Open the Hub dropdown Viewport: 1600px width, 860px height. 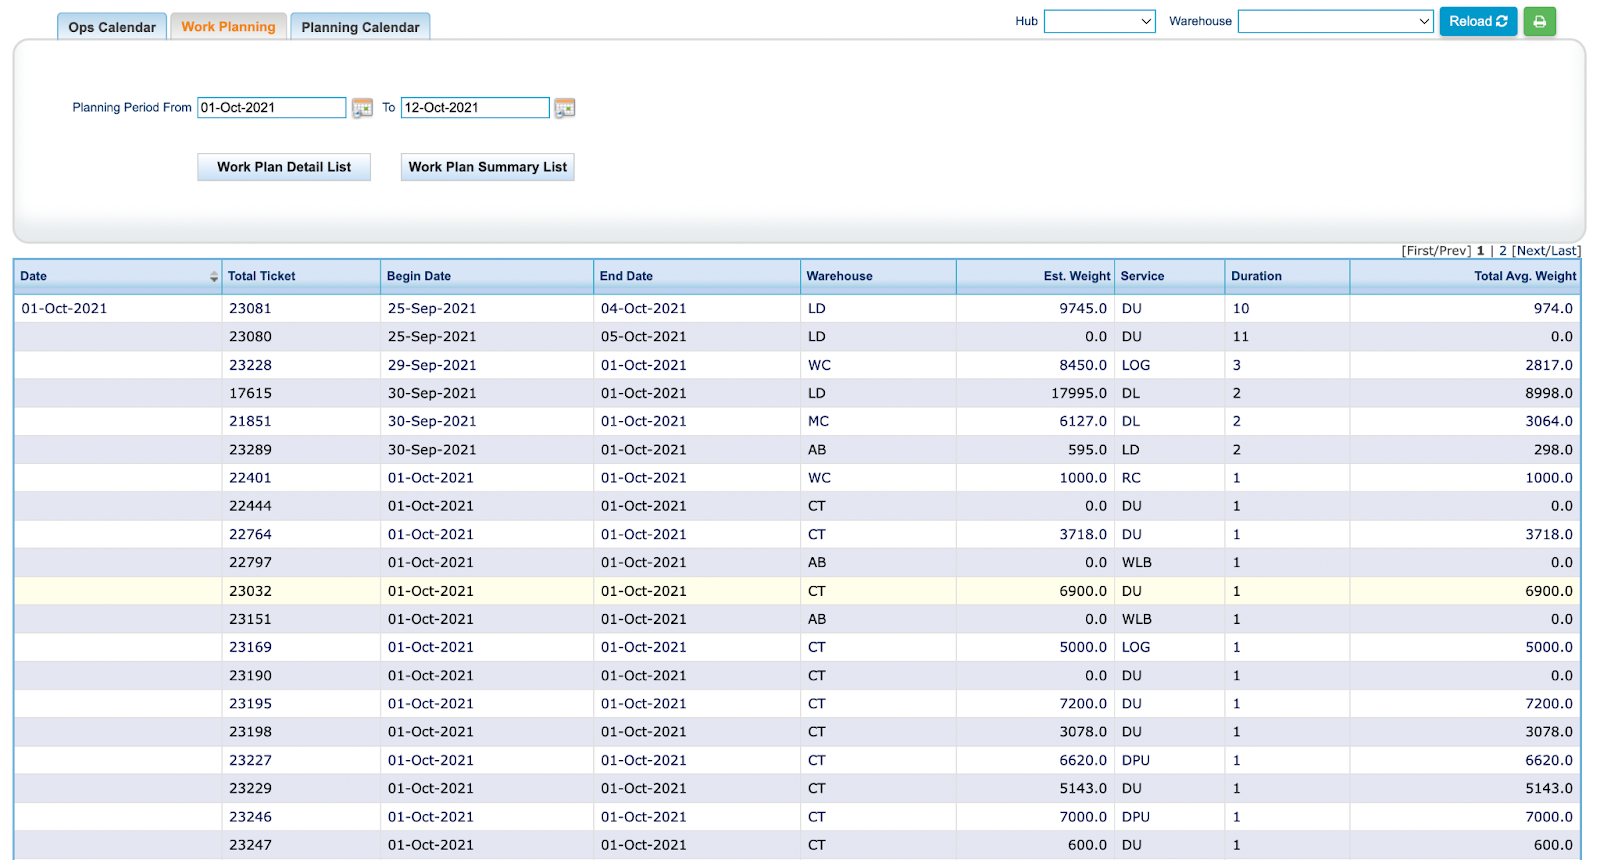pos(1099,21)
